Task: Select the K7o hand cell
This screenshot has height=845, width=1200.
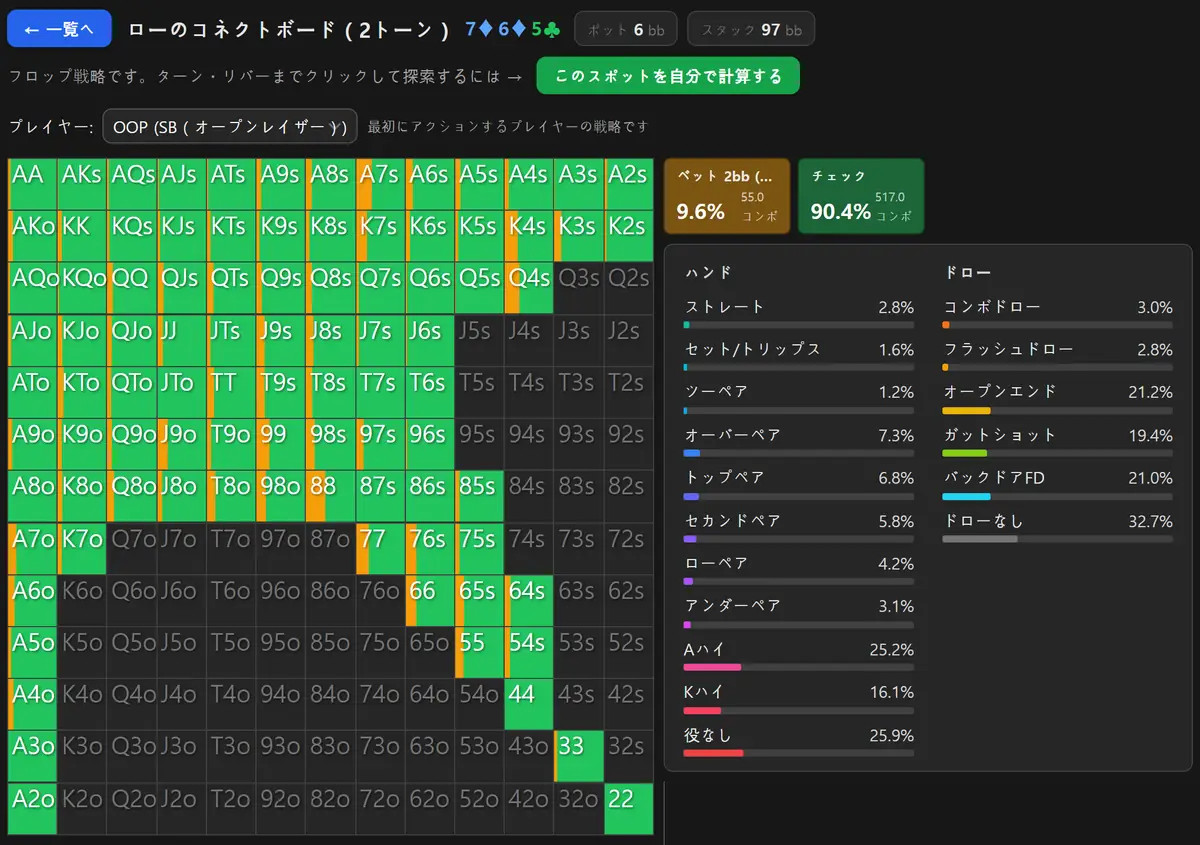Action: tap(82, 549)
